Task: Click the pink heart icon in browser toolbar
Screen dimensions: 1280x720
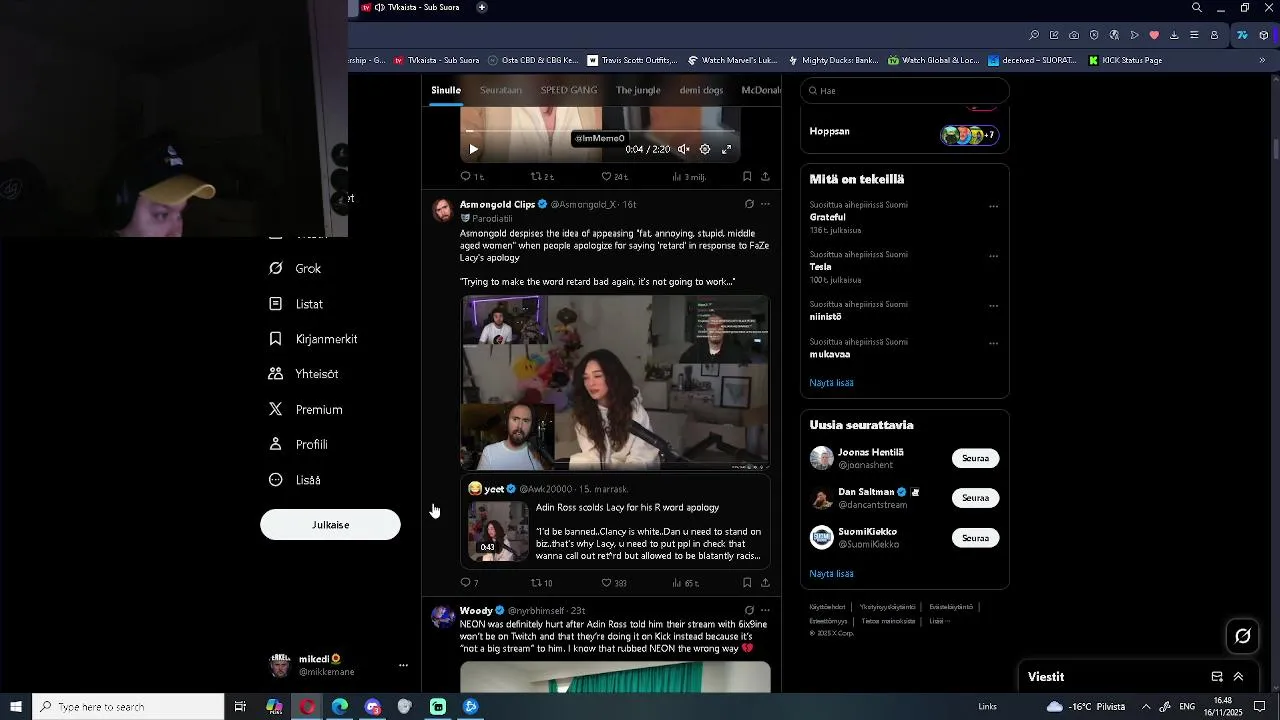Action: click(1154, 35)
